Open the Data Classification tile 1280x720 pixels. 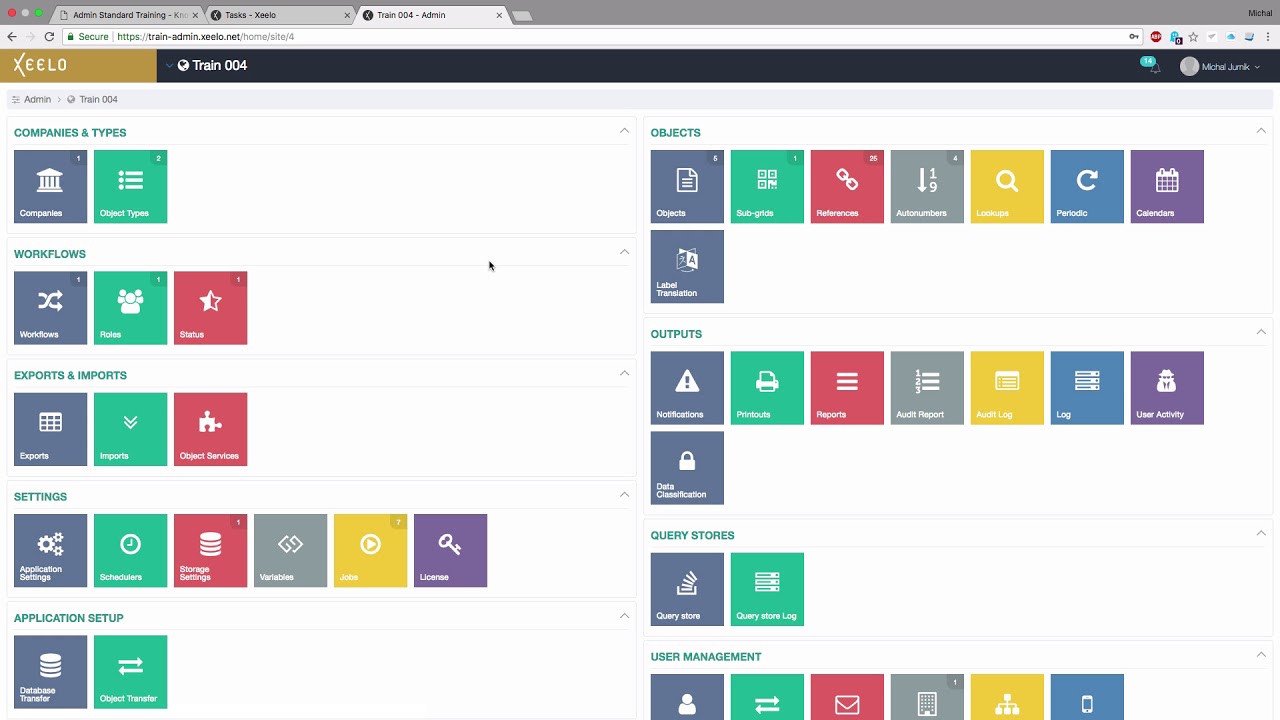[x=687, y=468]
